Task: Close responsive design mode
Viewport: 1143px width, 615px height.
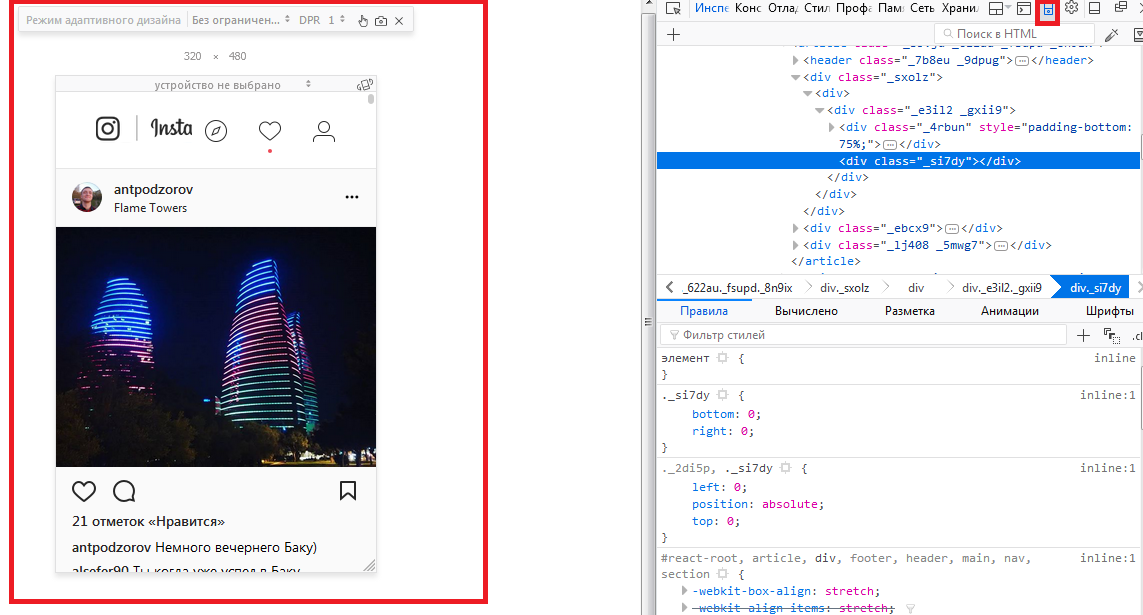Action: 399,21
